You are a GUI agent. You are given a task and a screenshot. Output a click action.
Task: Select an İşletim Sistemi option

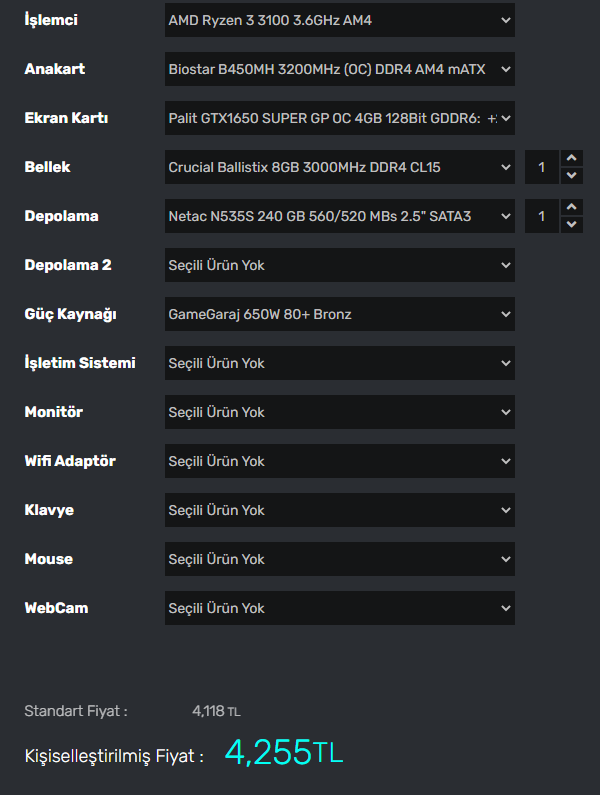pos(339,363)
